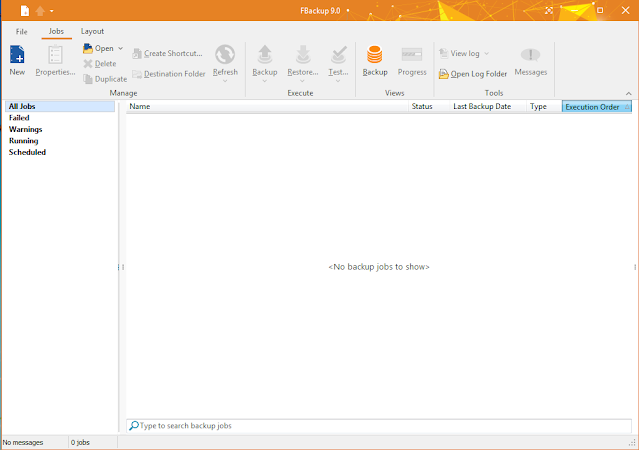Sort by the Status column header
Image resolution: width=639 pixels, height=450 pixels.
[429, 106]
